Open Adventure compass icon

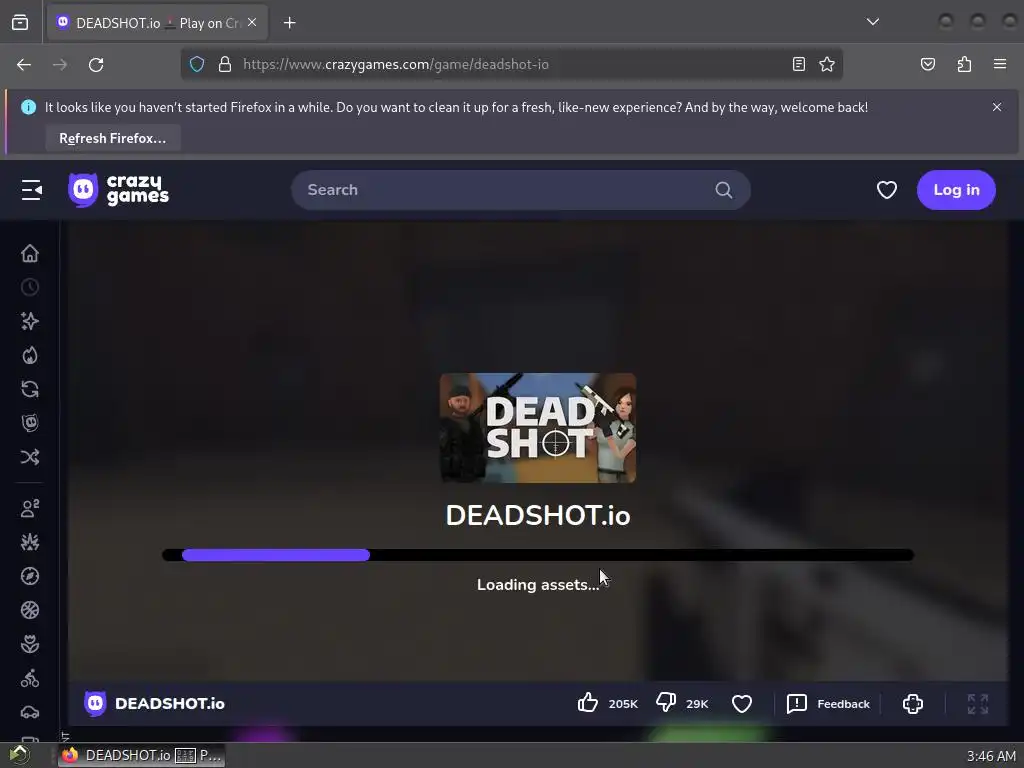[30, 576]
